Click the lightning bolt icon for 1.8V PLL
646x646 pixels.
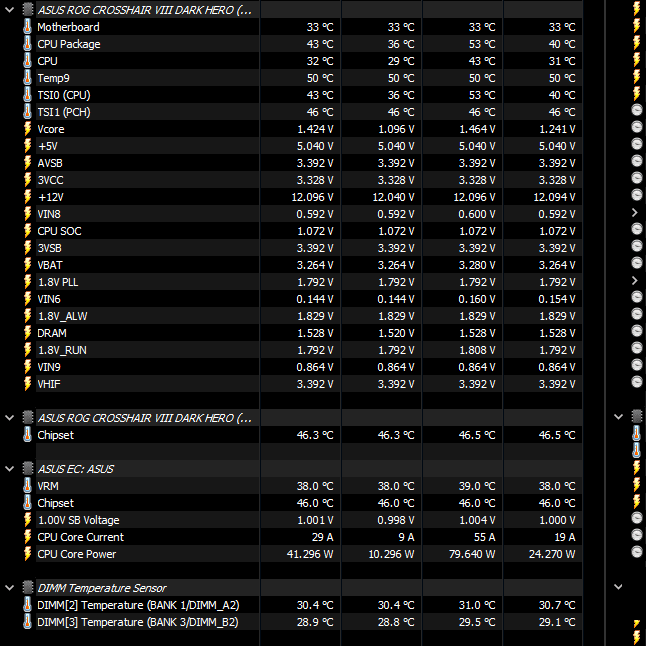pyautogui.click(x=27, y=282)
